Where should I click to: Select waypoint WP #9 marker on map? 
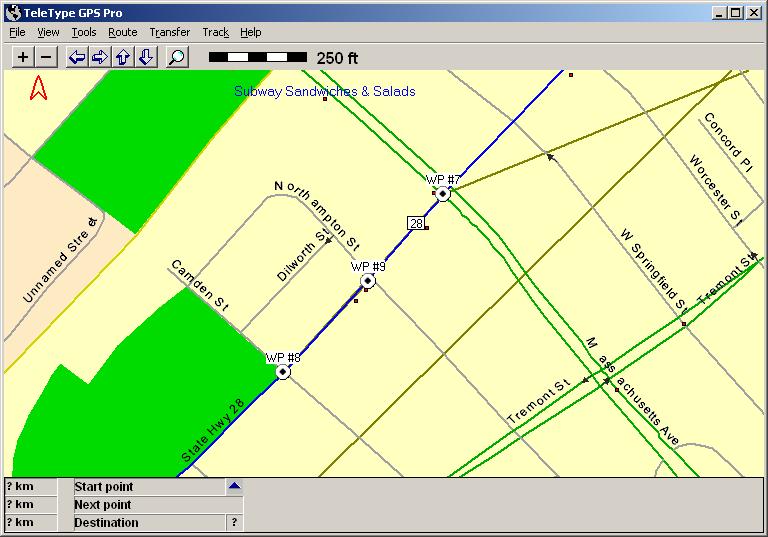pyautogui.click(x=368, y=281)
